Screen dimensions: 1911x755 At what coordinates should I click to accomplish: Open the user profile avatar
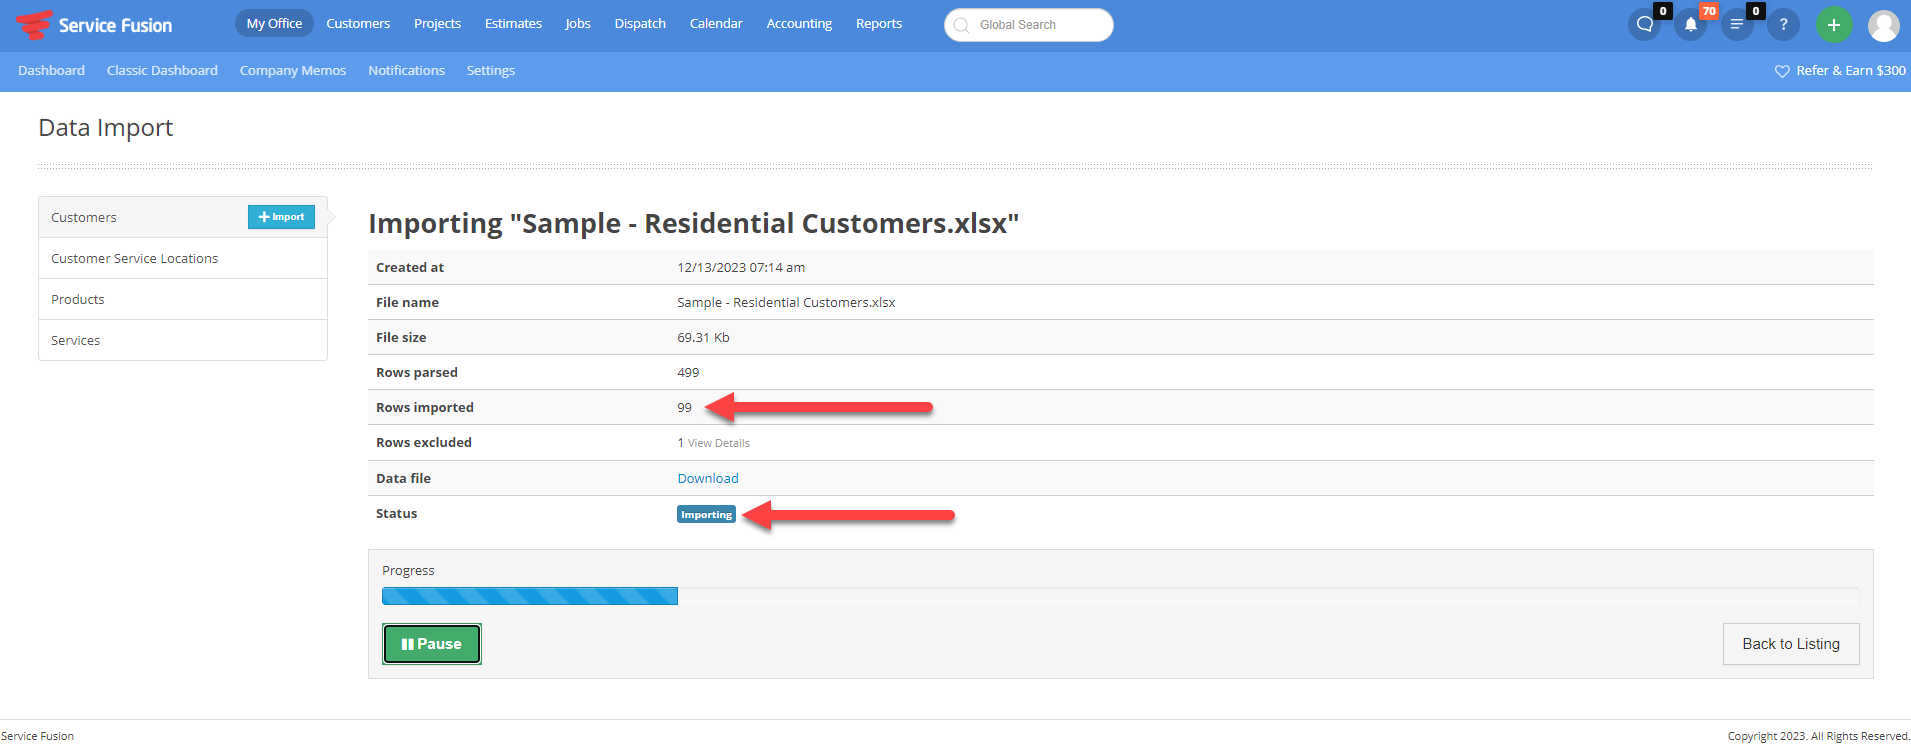1884,25
